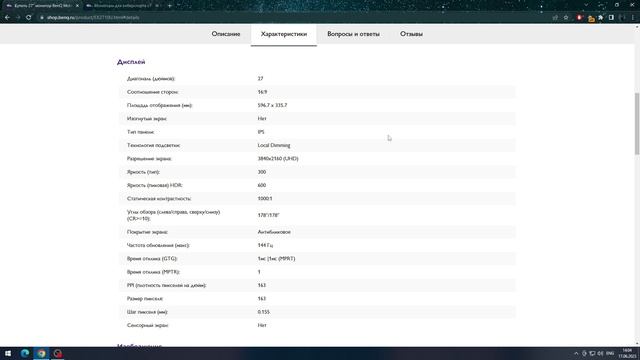Click the 300 typical brightness value
Viewport: 640px width, 360px height.
coord(262,172)
